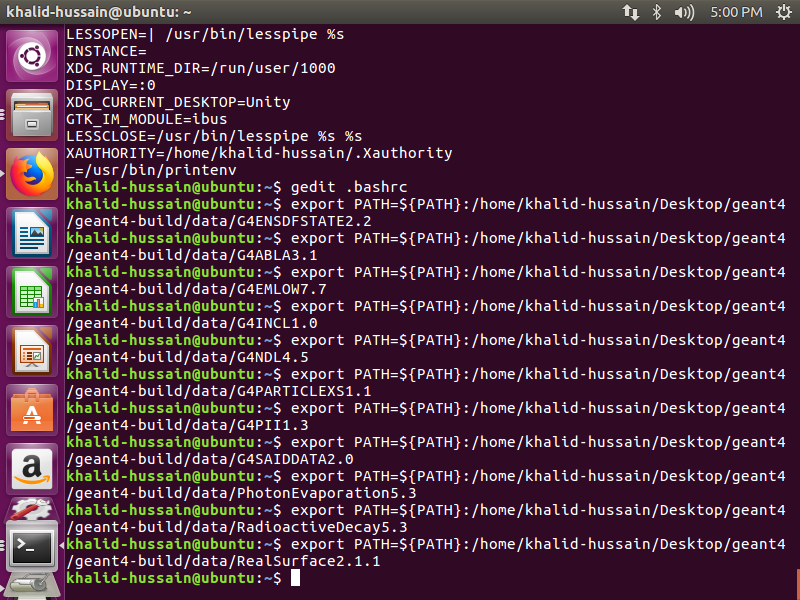800x600 pixels.
Task: Click the cursor at the last prompt
Action: click(295, 579)
